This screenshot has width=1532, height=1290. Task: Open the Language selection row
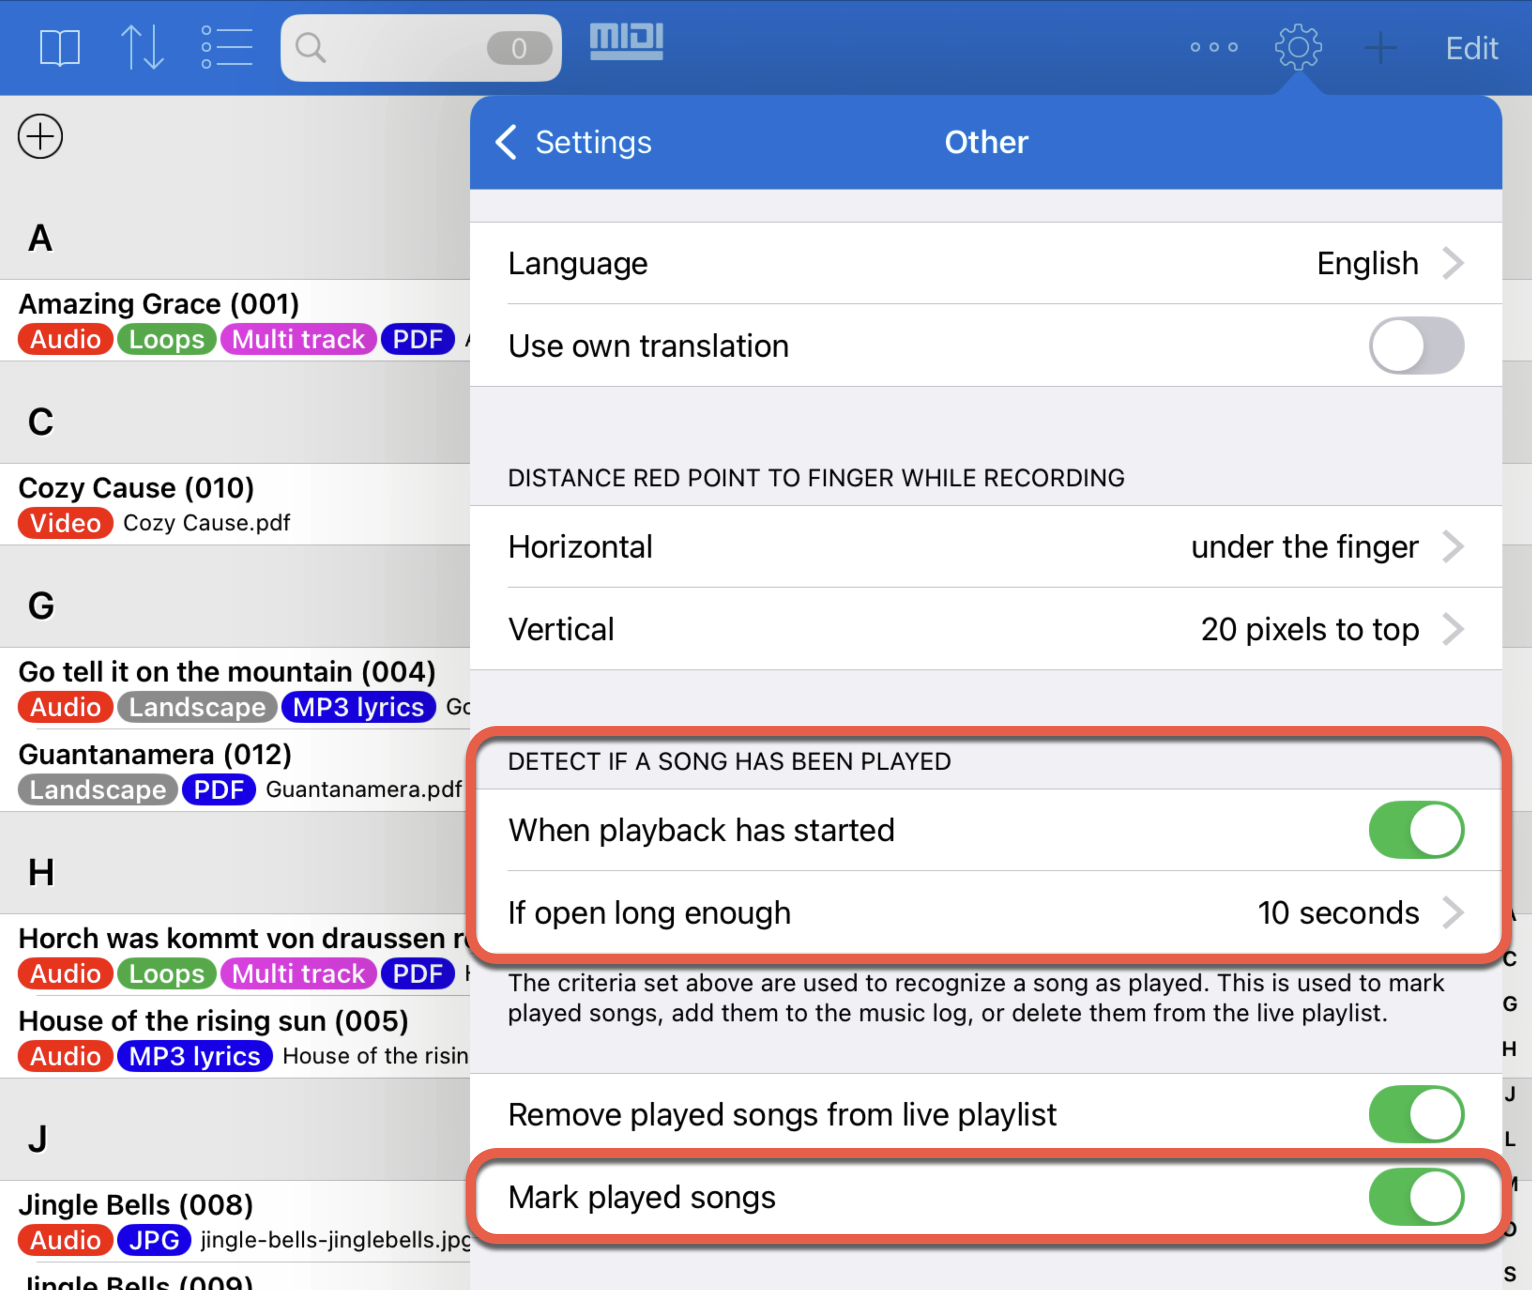tap(985, 264)
